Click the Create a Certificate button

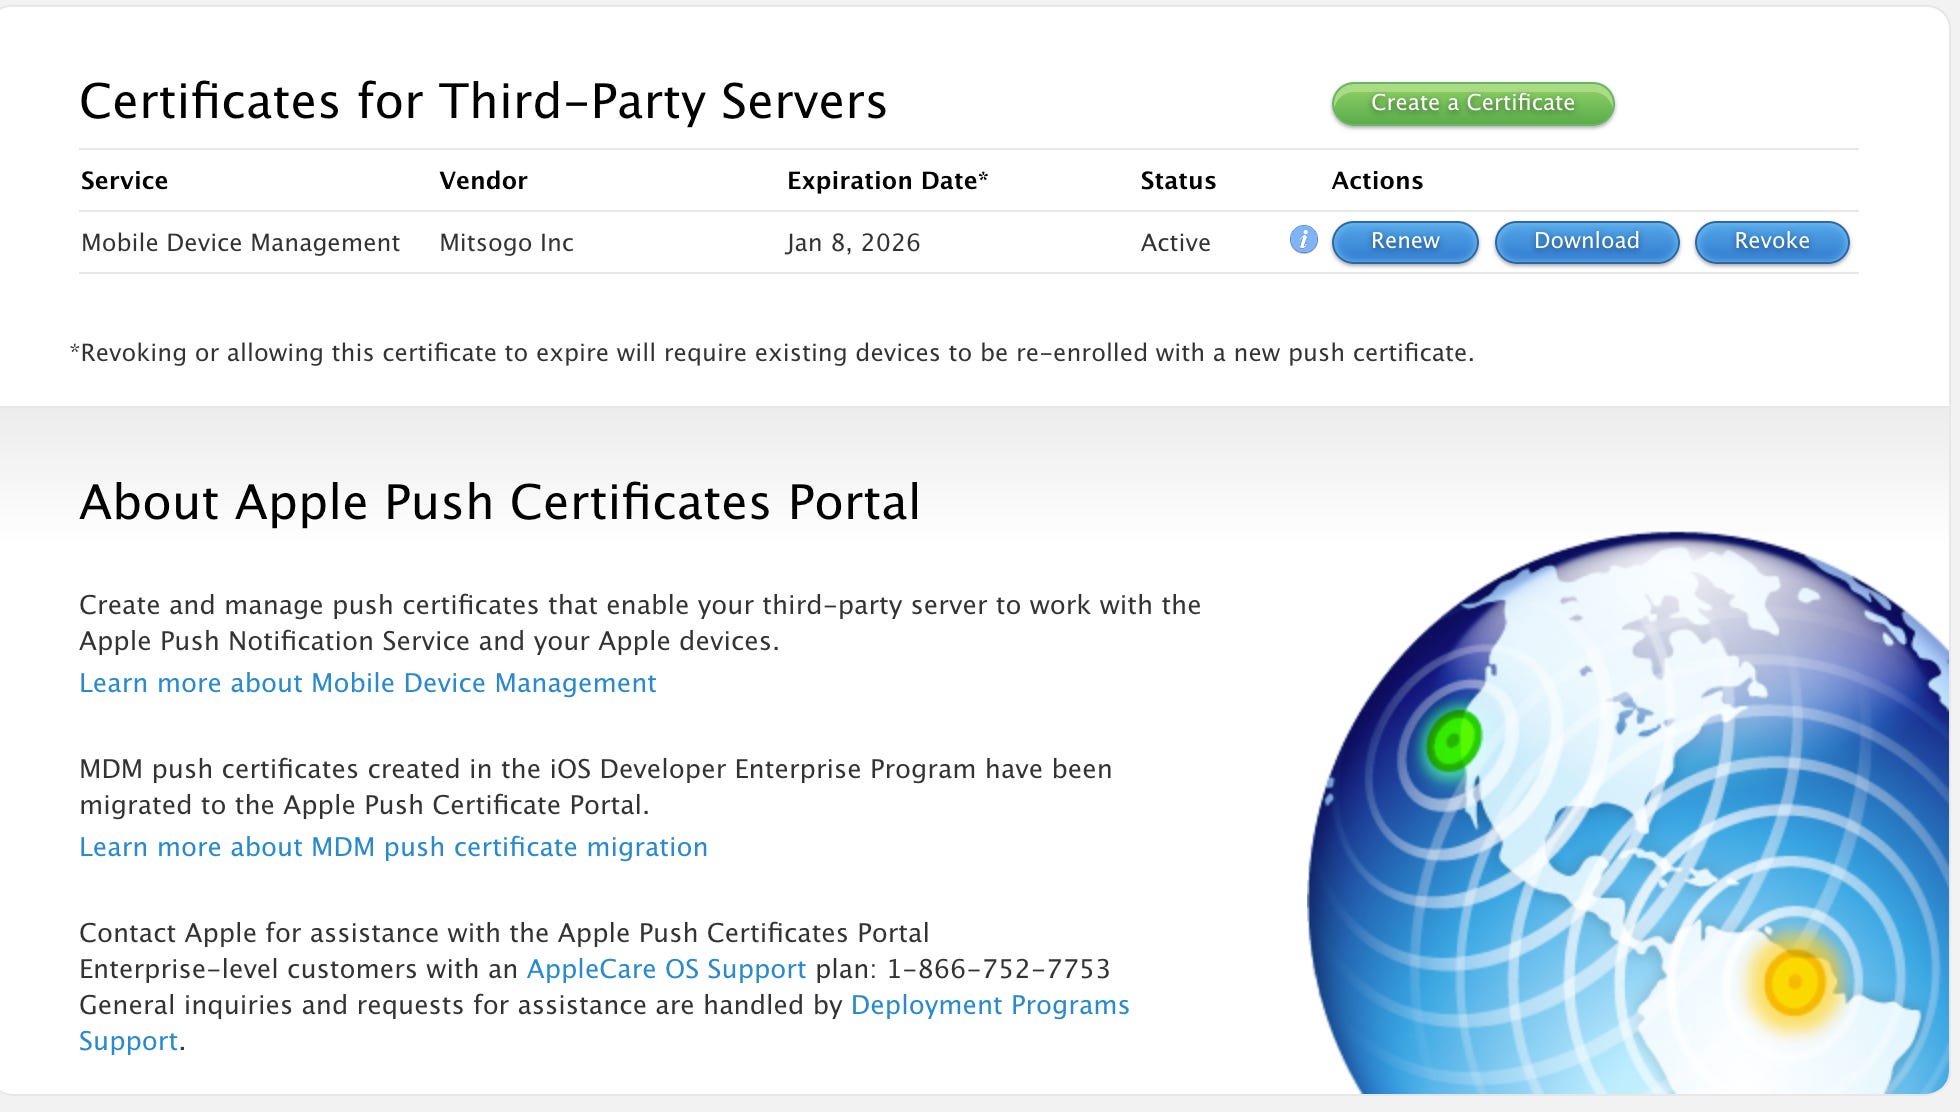tap(1472, 103)
